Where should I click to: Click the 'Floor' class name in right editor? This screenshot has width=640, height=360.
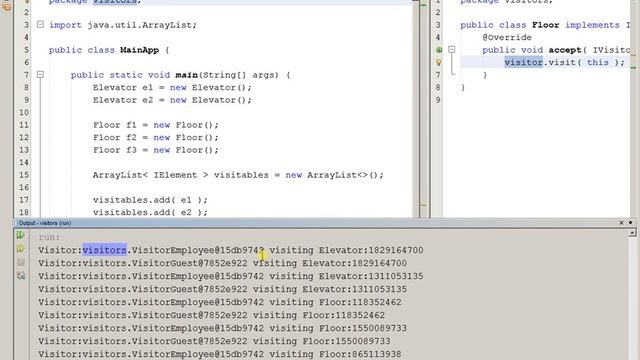(x=545, y=25)
